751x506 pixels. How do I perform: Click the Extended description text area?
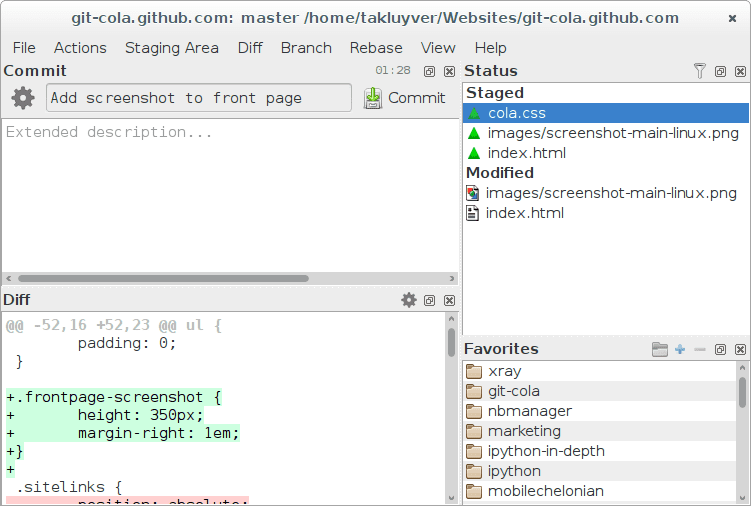(x=230, y=196)
